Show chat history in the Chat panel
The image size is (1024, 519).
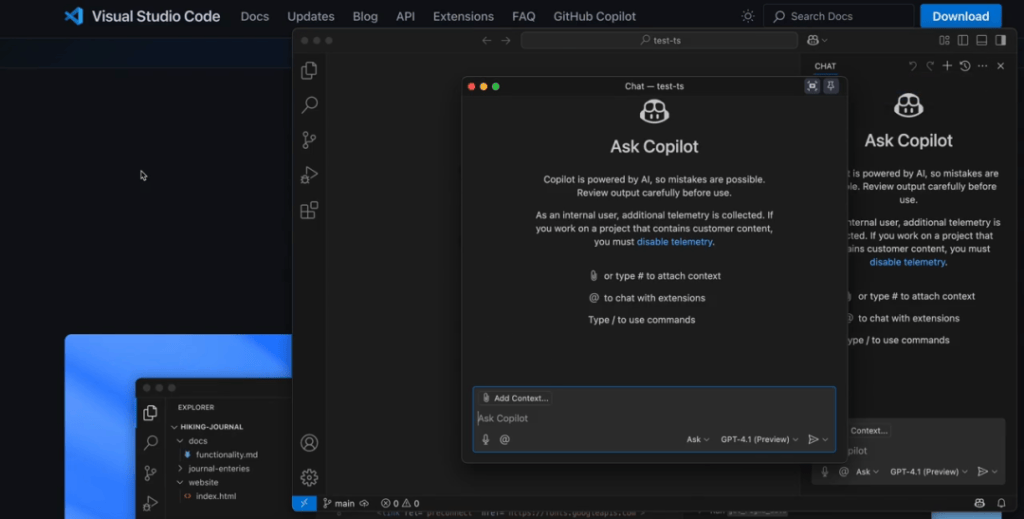[965, 66]
